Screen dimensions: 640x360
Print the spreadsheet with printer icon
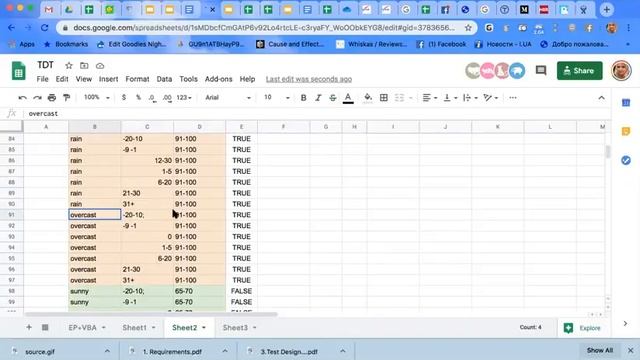[52, 98]
